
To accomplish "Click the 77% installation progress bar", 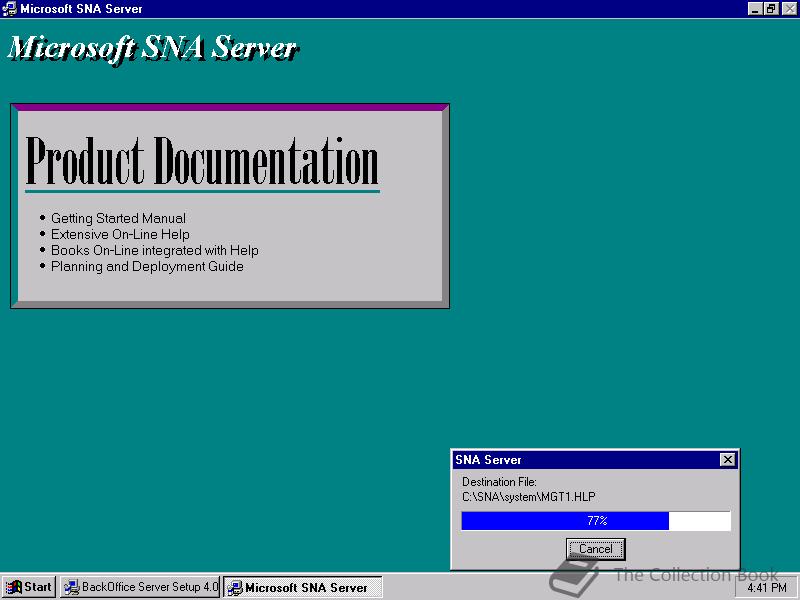I will 596,521.
